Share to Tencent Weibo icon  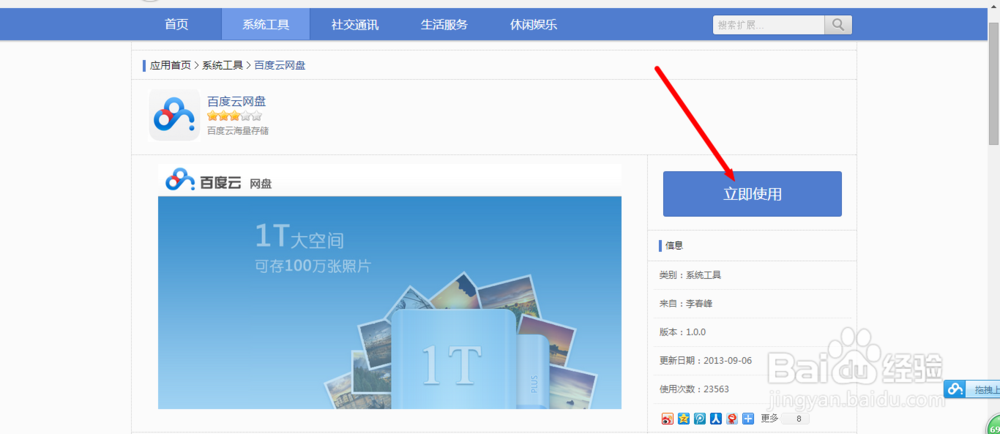pos(700,419)
